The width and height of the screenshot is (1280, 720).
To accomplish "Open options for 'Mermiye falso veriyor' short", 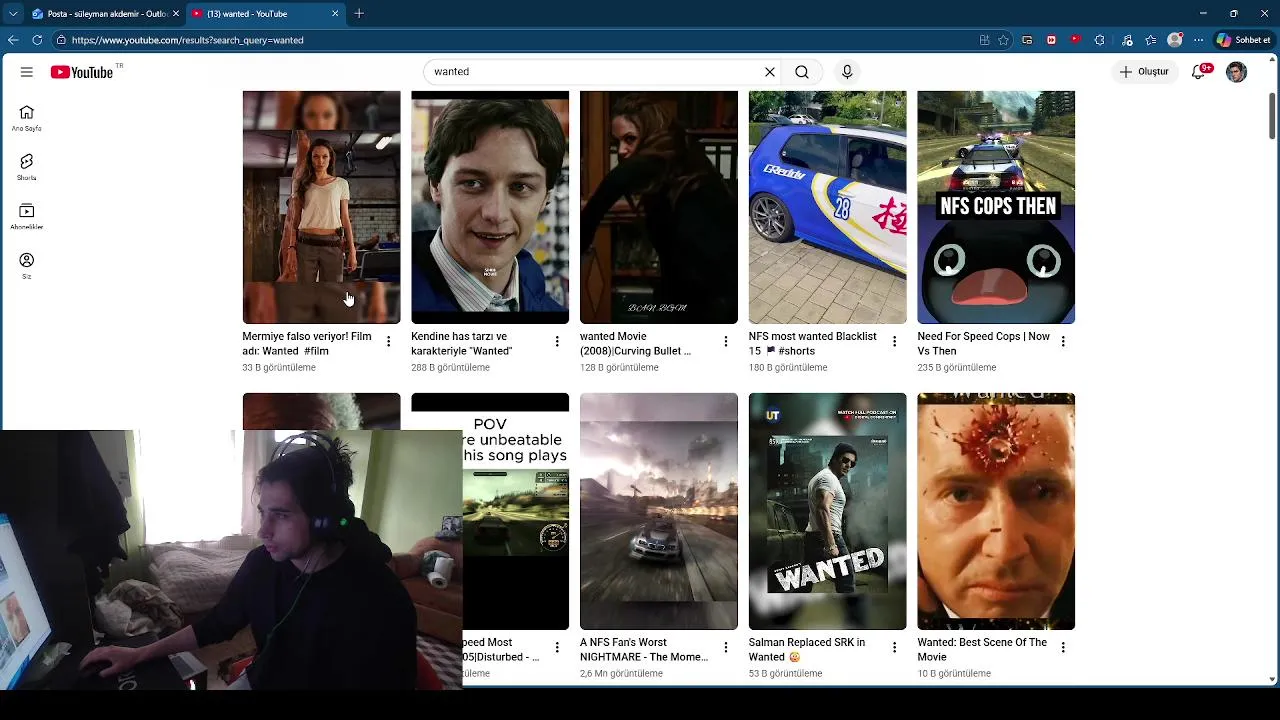I will coord(388,342).
